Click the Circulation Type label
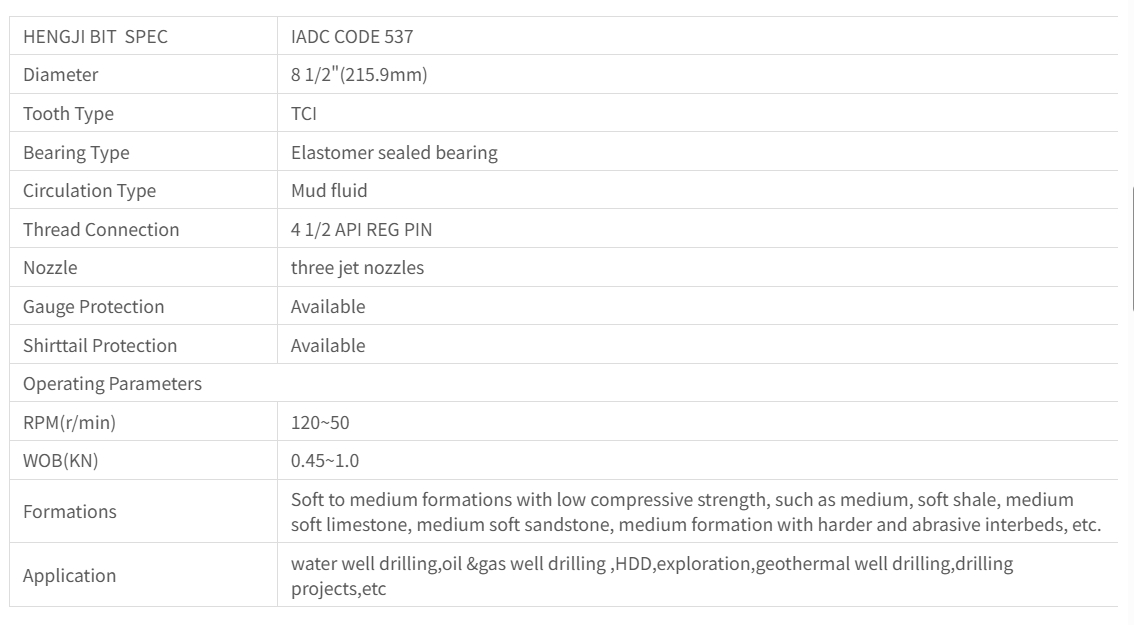This screenshot has height=625, width=1134. coord(89,191)
